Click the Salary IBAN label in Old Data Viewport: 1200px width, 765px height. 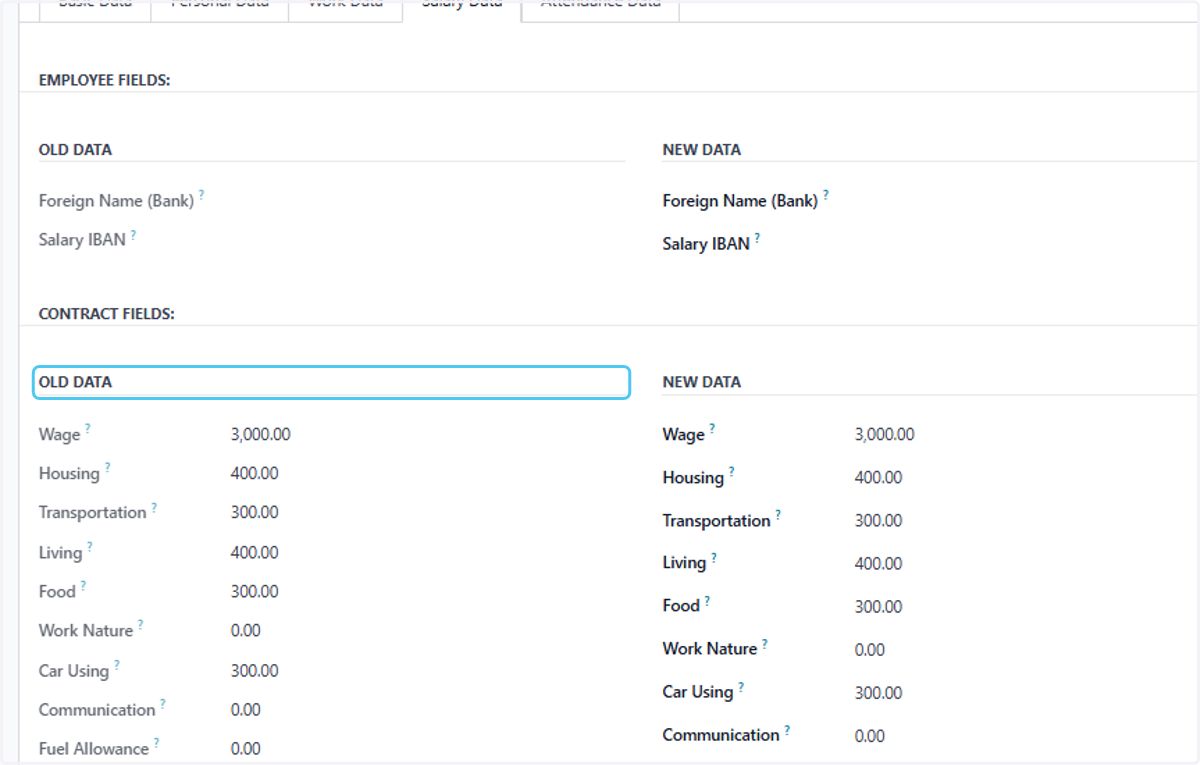click(x=82, y=239)
